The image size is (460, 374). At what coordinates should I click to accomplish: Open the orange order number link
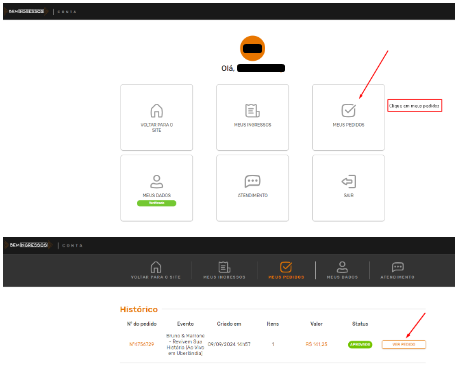(142, 344)
